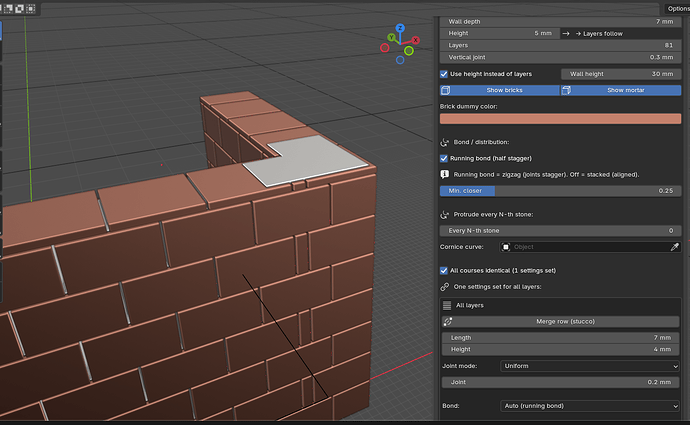This screenshot has height=425, width=690.
Task: Click the link icon on Merge row (stucco)
Action: 448,322
